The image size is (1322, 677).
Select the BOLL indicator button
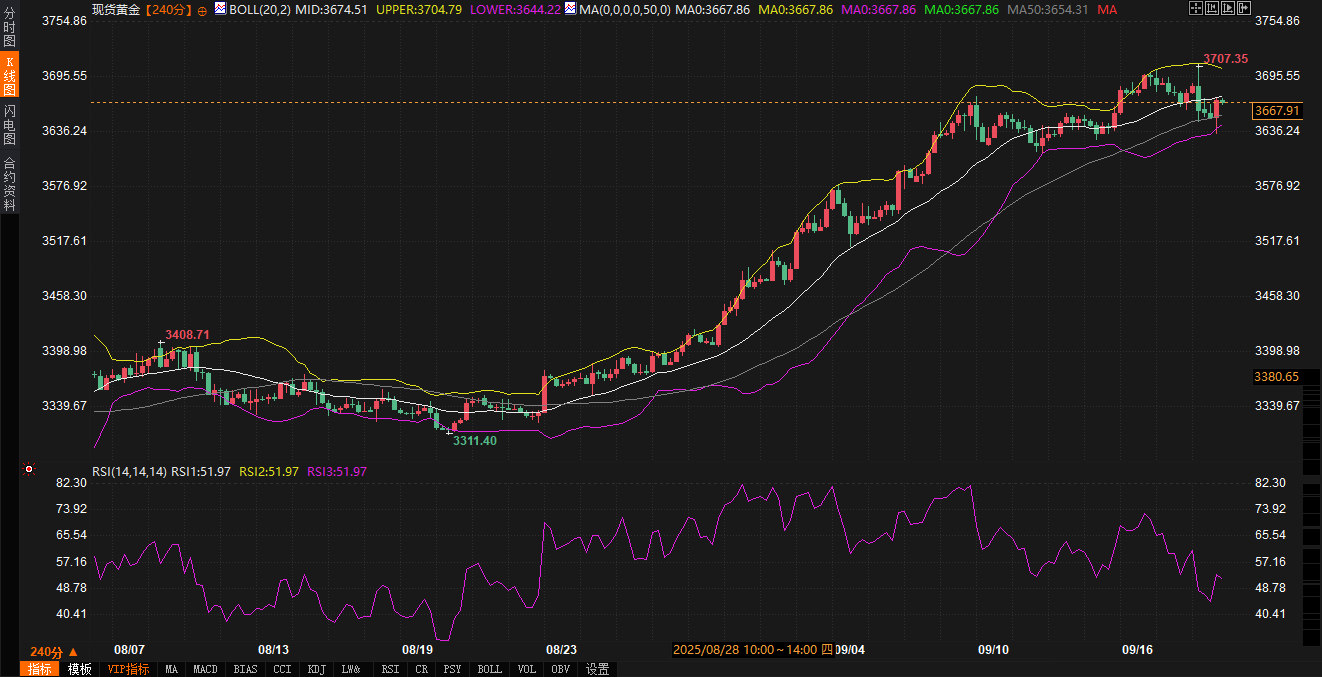pyautogui.click(x=489, y=669)
